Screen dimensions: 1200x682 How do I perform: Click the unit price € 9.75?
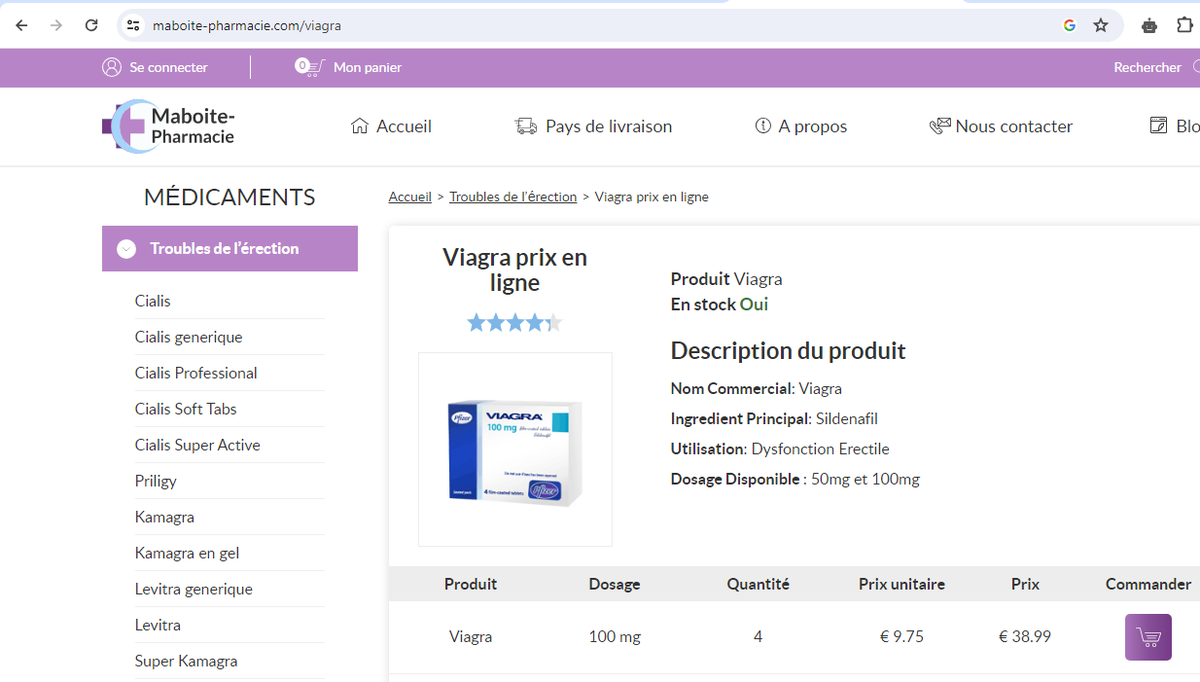(902, 636)
